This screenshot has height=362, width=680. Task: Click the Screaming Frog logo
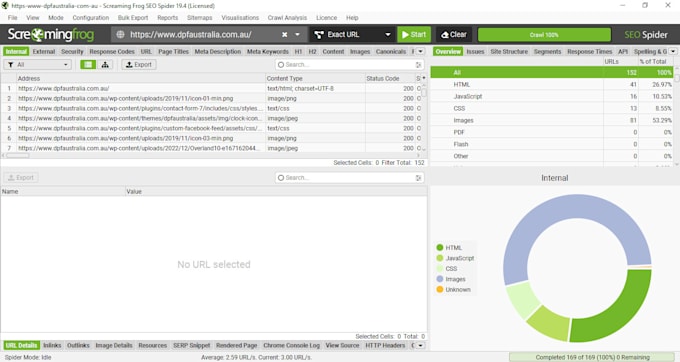pos(51,35)
